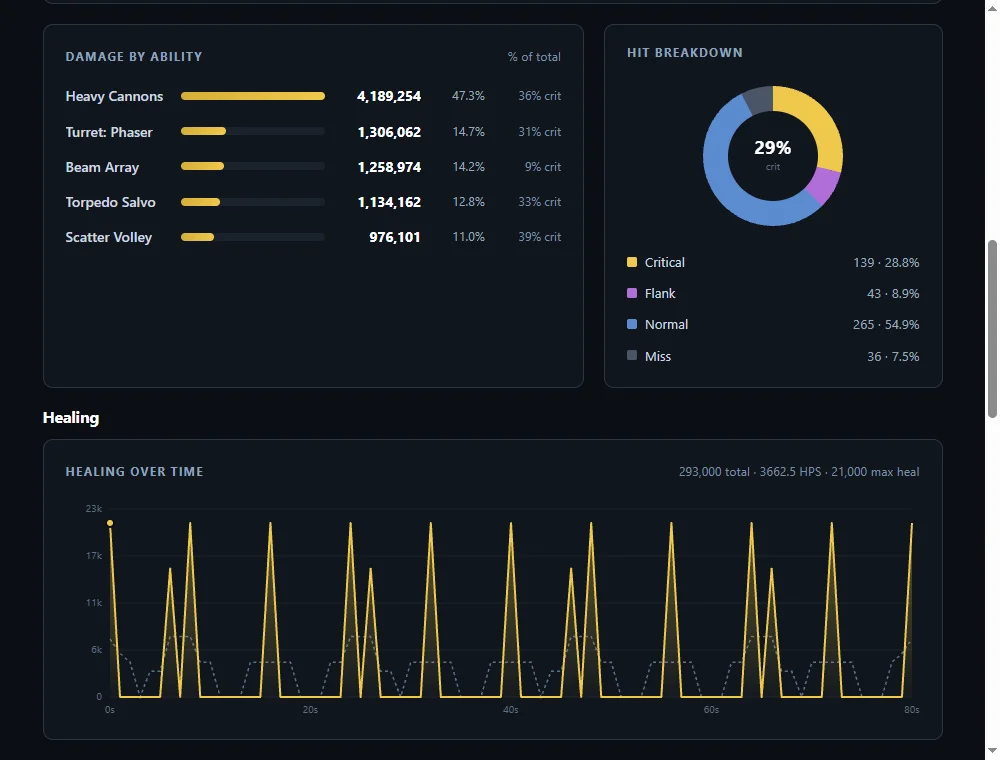Click the healing totals summary text
The height and width of the screenshot is (760, 1000).
pos(799,472)
